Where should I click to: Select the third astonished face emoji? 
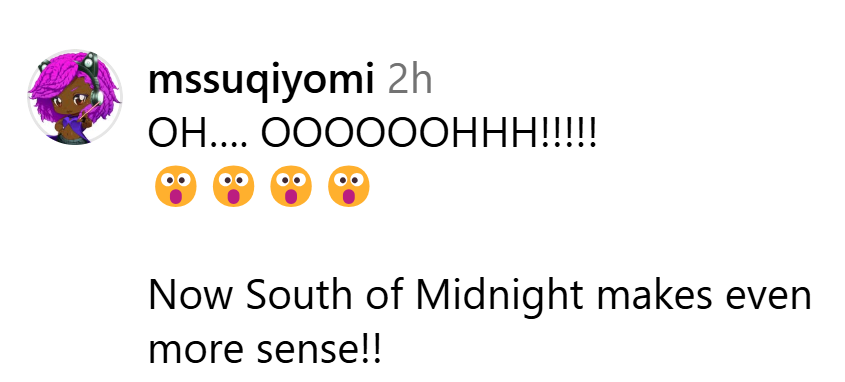(291, 186)
